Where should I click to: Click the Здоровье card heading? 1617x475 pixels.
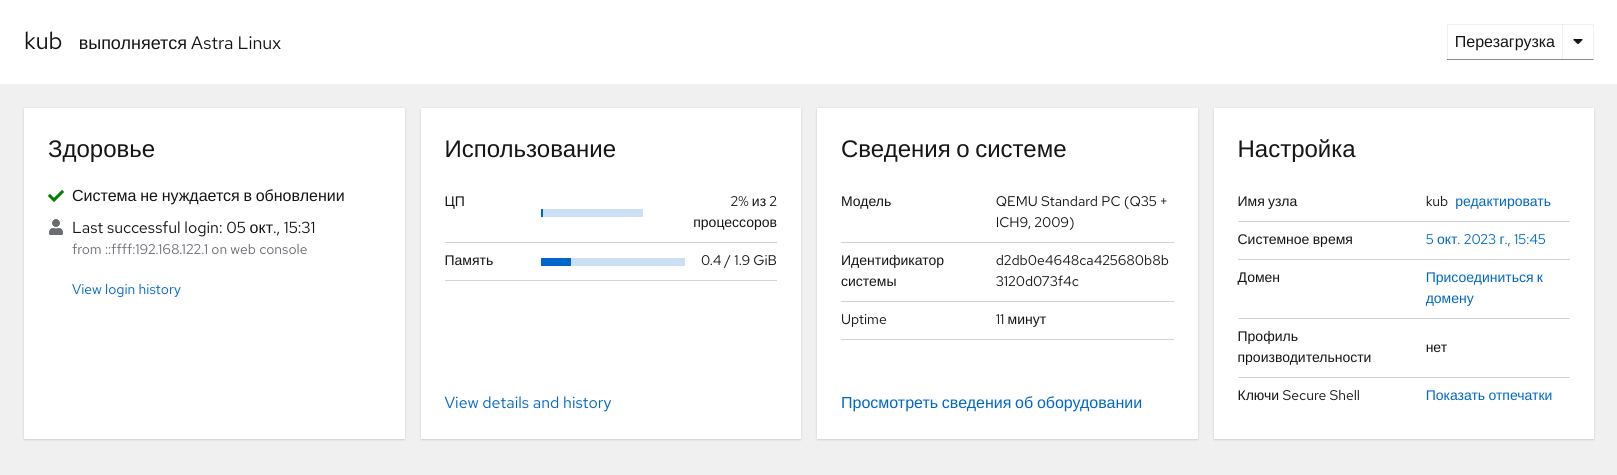[101, 149]
